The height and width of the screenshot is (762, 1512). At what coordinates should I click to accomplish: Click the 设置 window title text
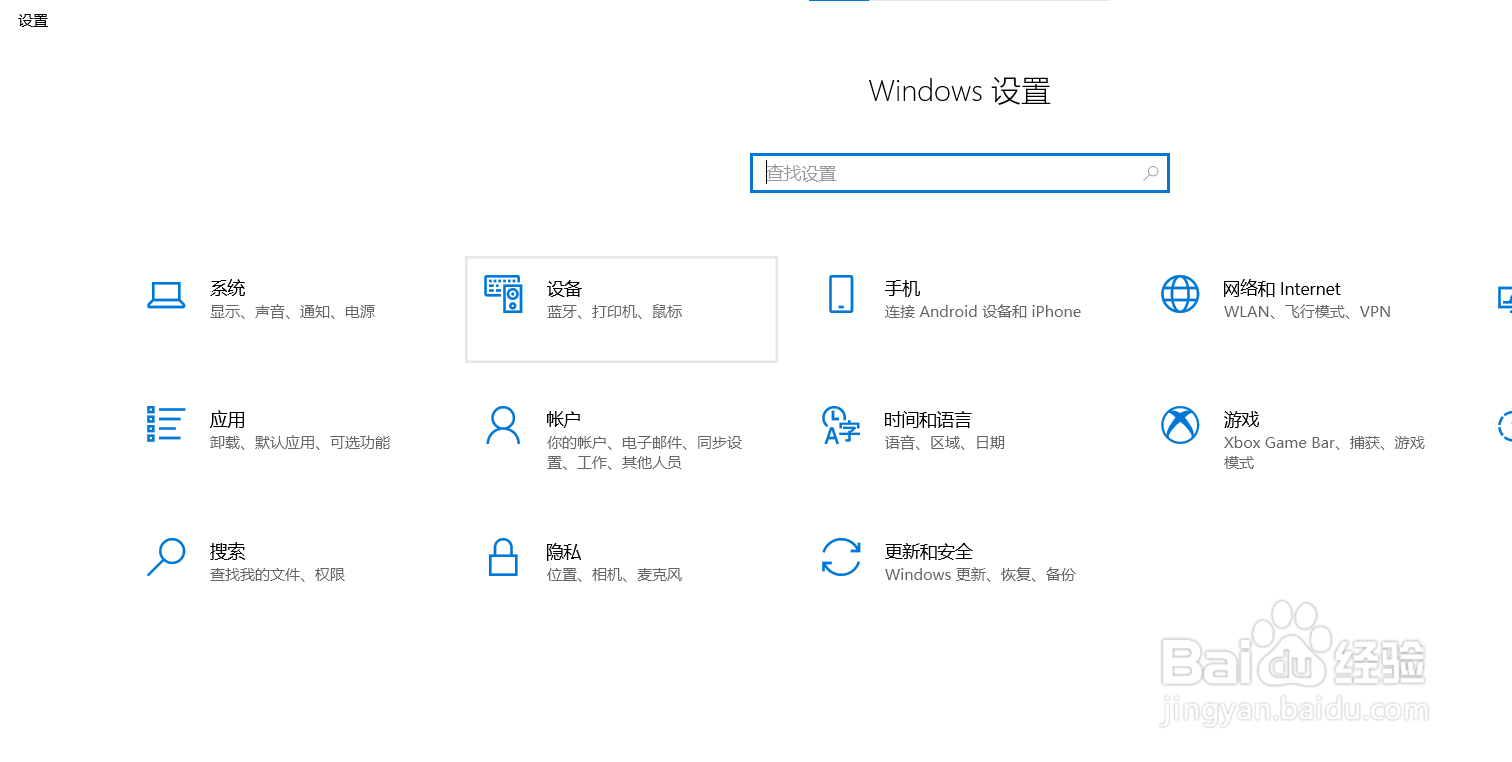coord(33,20)
